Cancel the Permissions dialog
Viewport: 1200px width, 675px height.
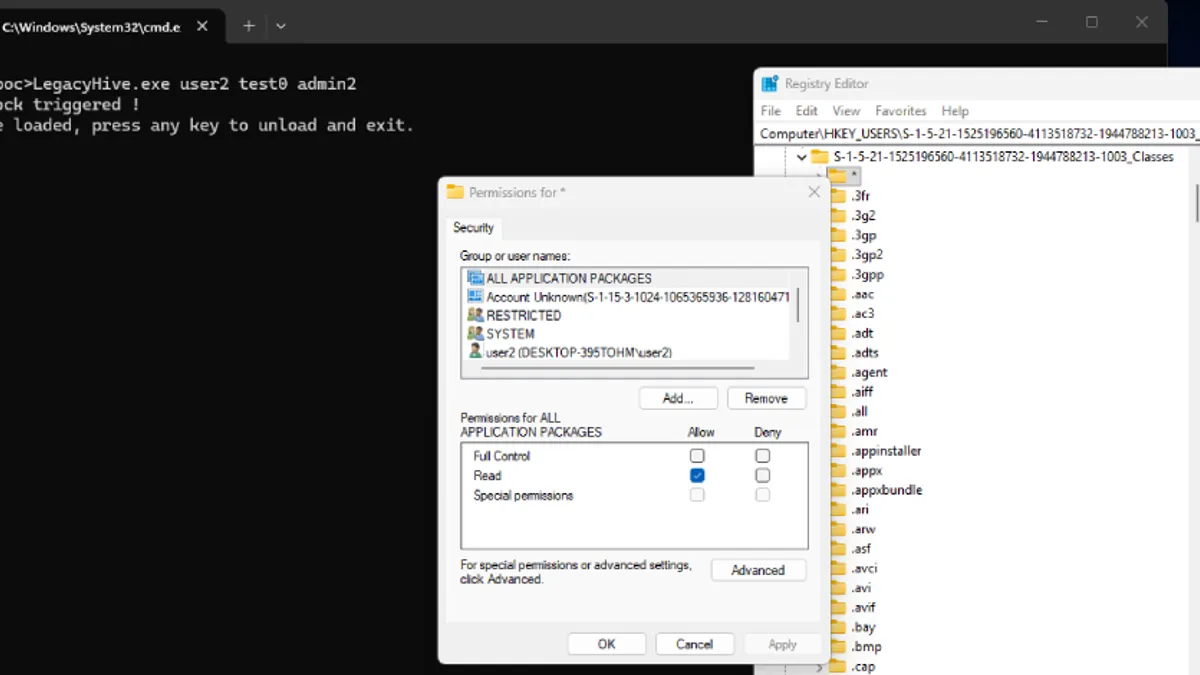[x=694, y=644]
